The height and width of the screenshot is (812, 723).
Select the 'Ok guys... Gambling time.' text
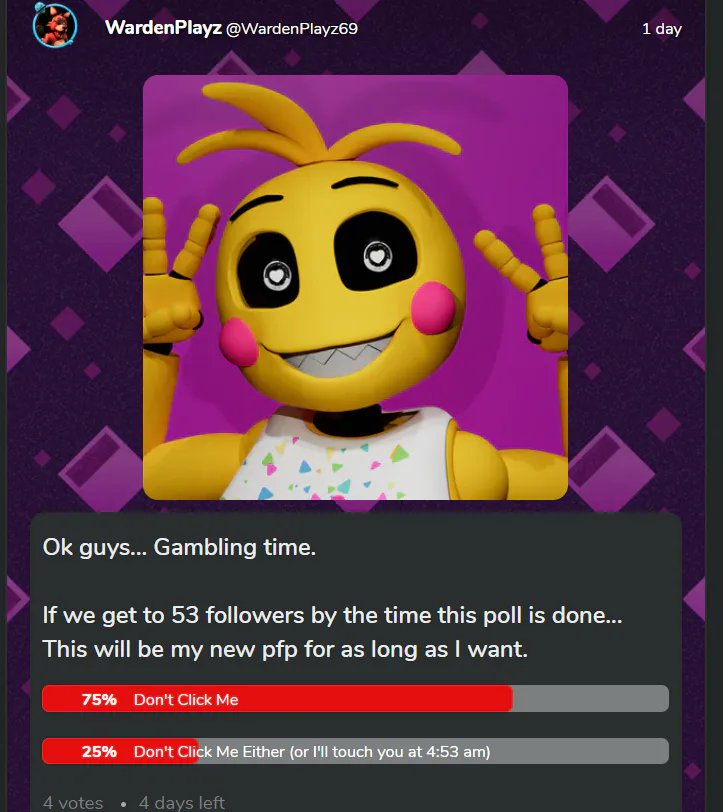pos(179,547)
